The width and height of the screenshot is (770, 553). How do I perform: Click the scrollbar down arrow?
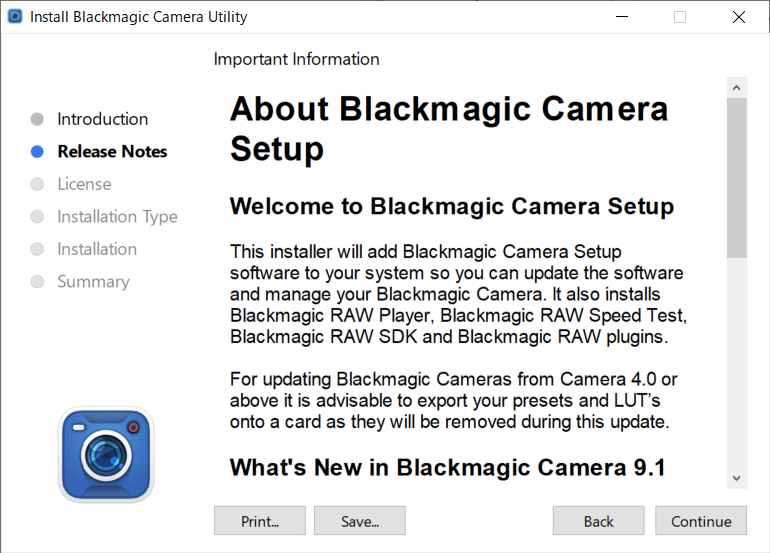click(736, 478)
